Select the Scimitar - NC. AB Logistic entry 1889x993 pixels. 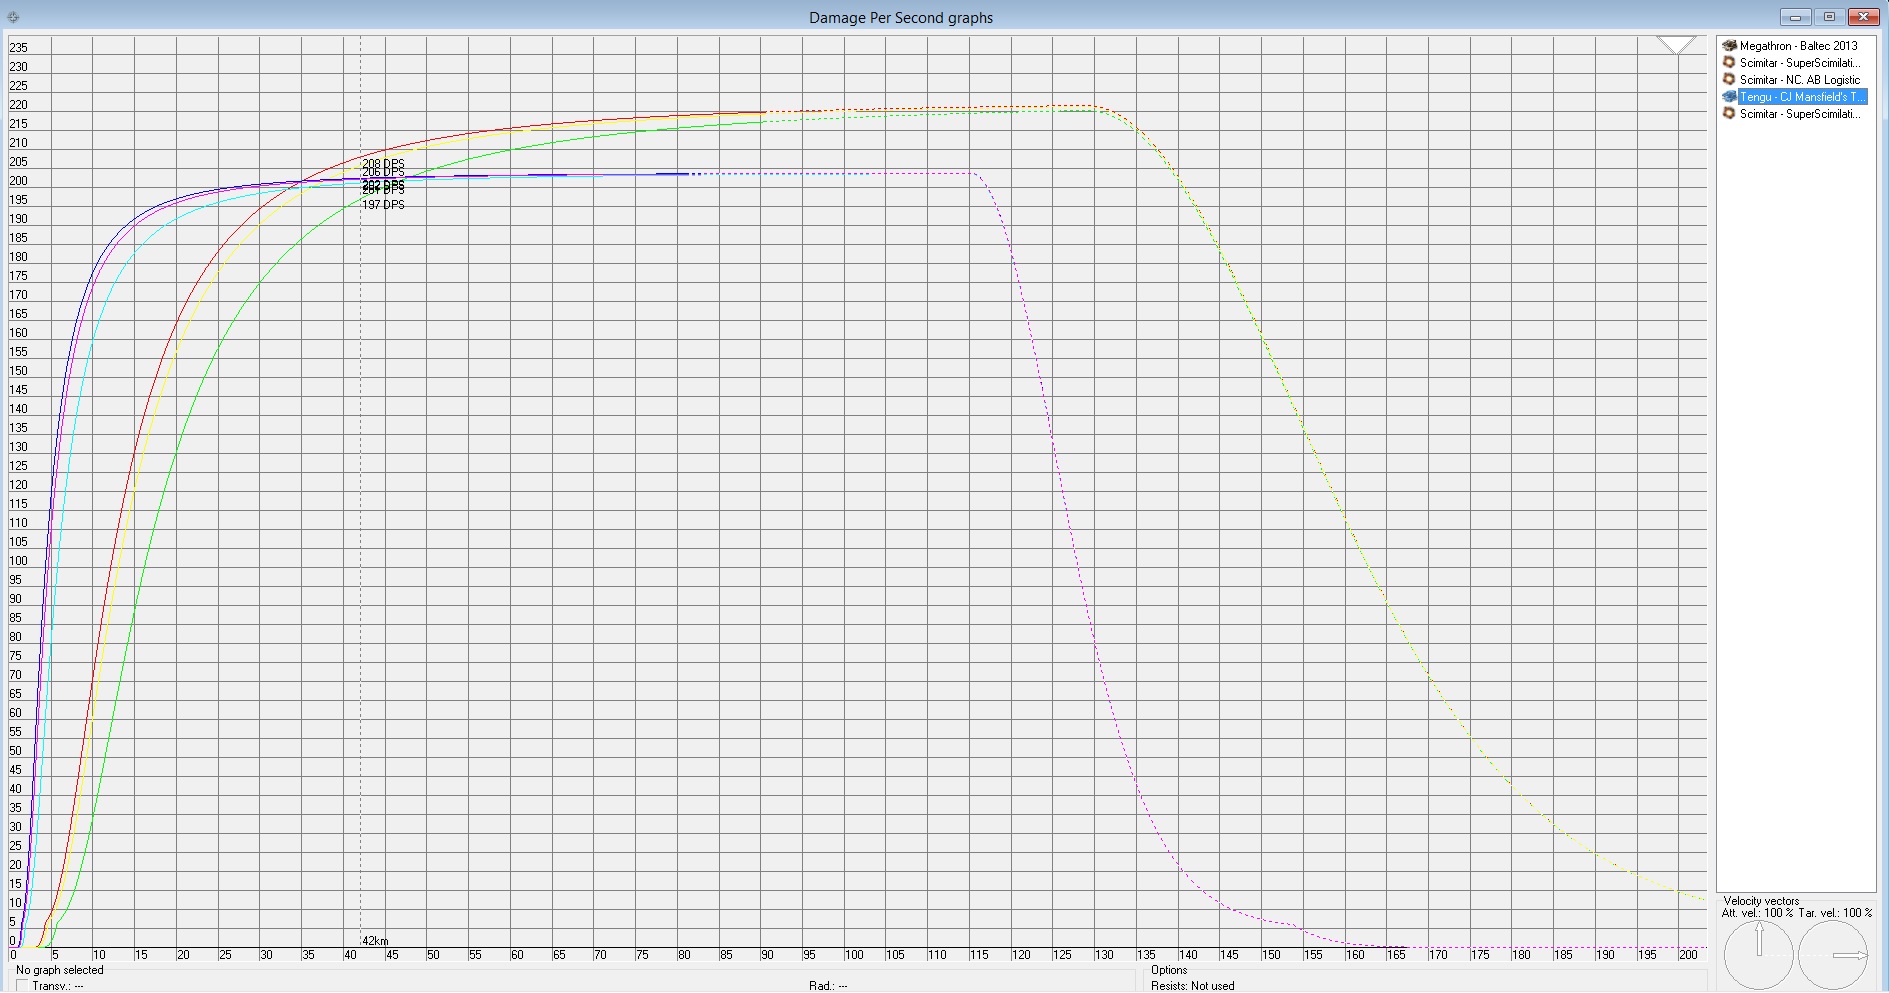click(1800, 80)
